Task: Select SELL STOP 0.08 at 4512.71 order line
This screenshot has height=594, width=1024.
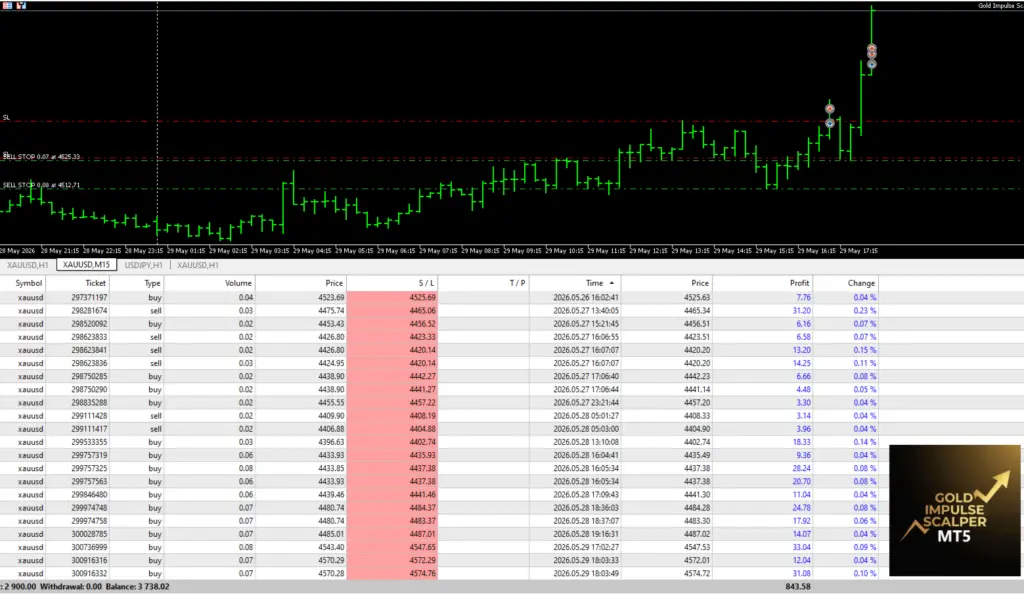Action: click(x=41, y=185)
